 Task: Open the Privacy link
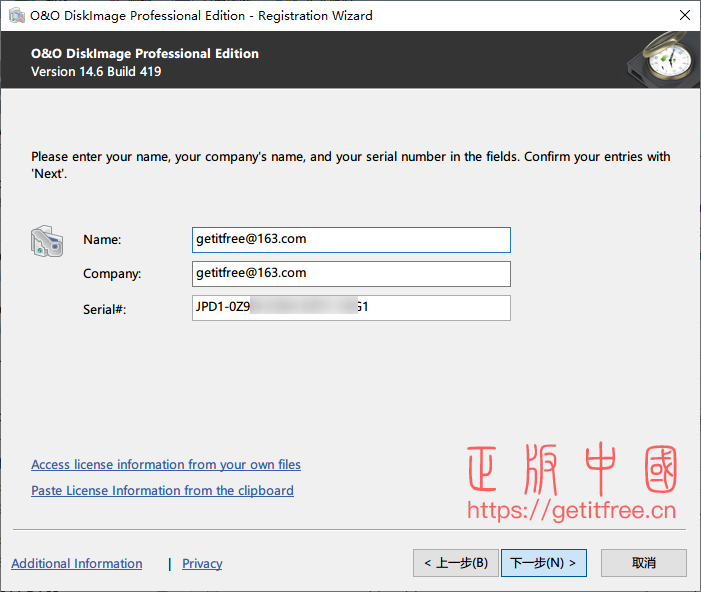[202, 563]
